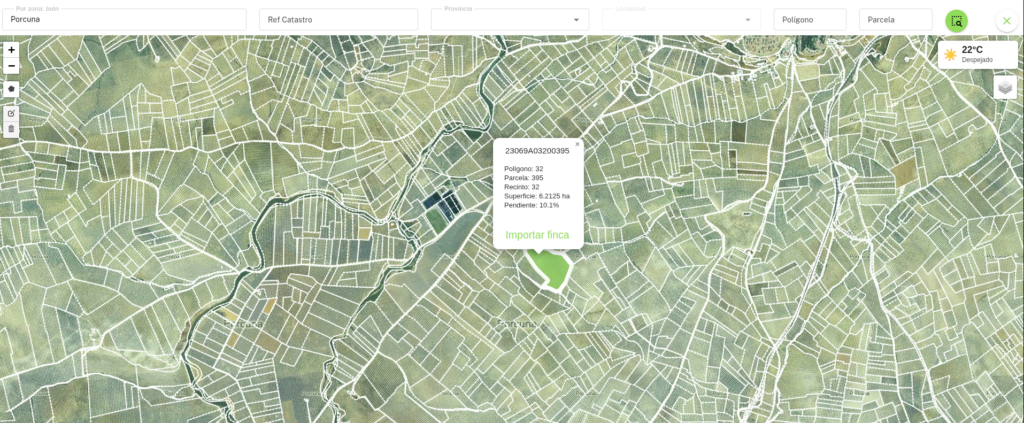
Task: Open the Localidad dropdown
Action: [x=681, y=20]
